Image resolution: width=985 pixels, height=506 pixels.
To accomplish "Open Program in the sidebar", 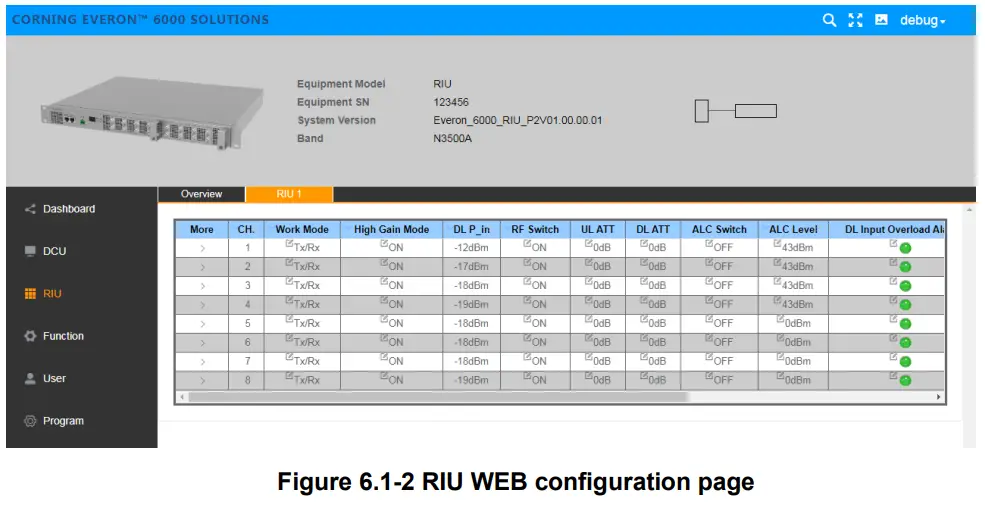I will [63, 421].
